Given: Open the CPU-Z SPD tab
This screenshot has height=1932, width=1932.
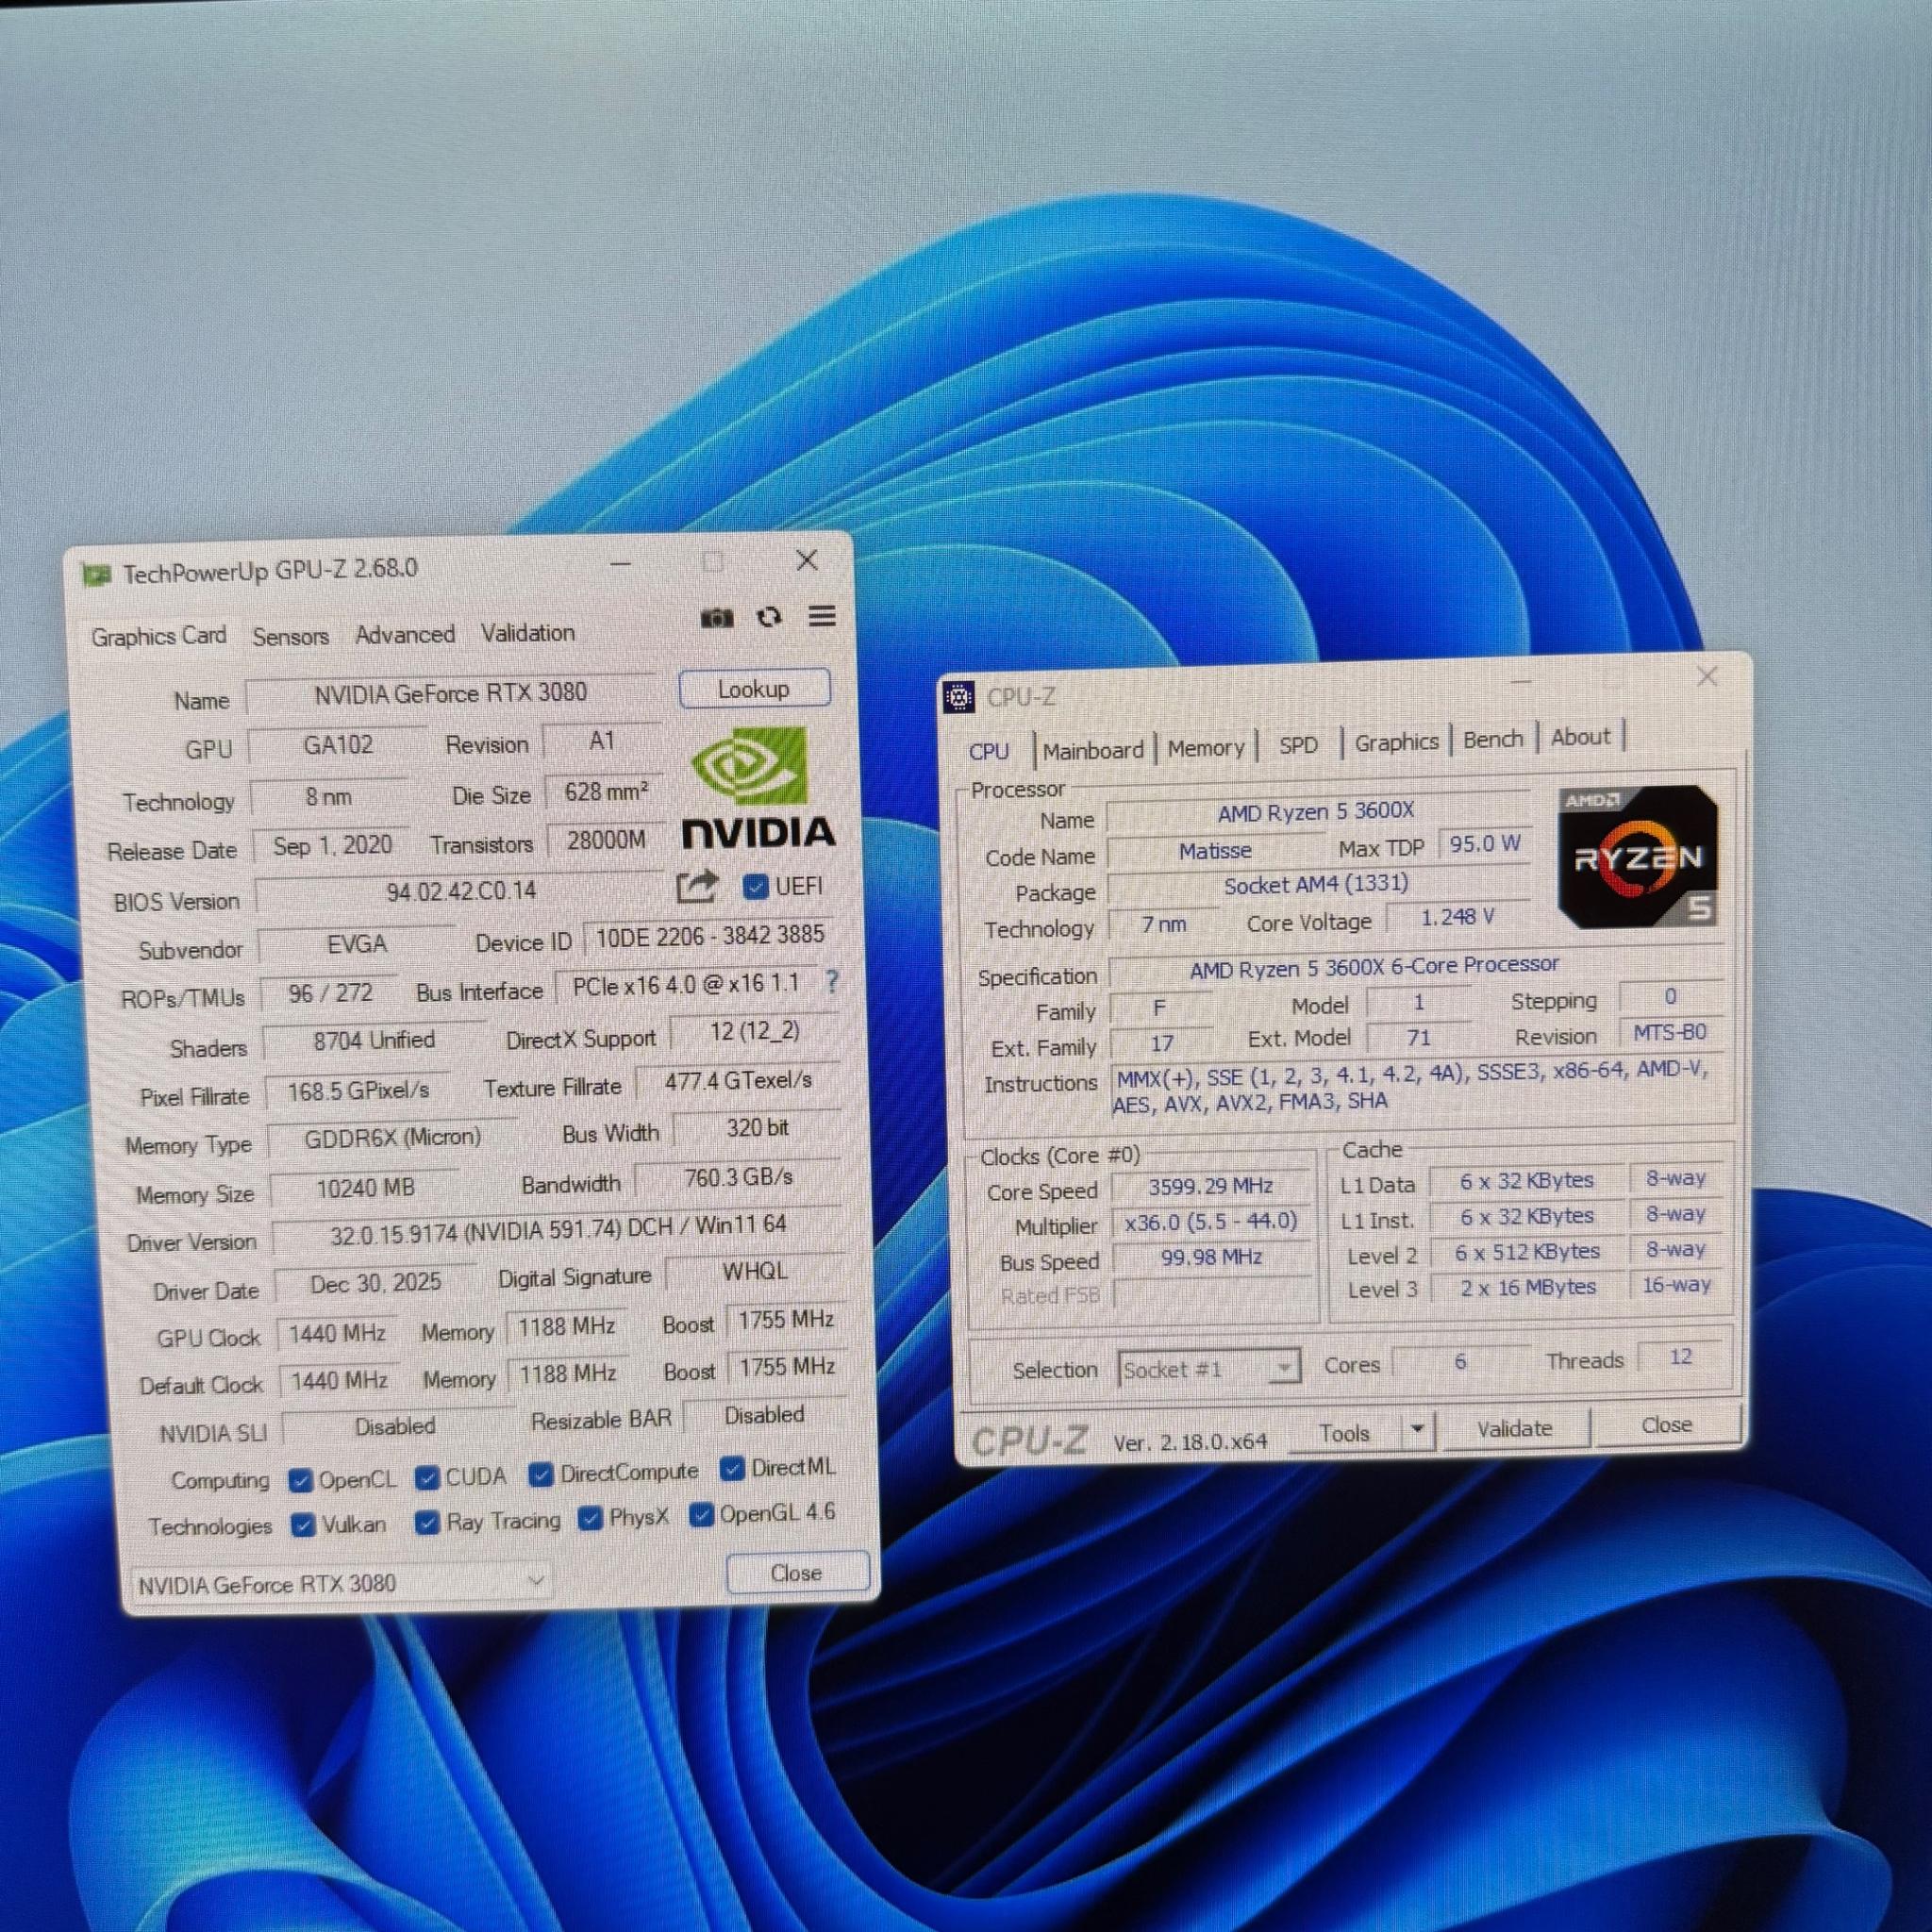Looking at the screenshot, I should pyautogui.click(x=1298, y=745).
